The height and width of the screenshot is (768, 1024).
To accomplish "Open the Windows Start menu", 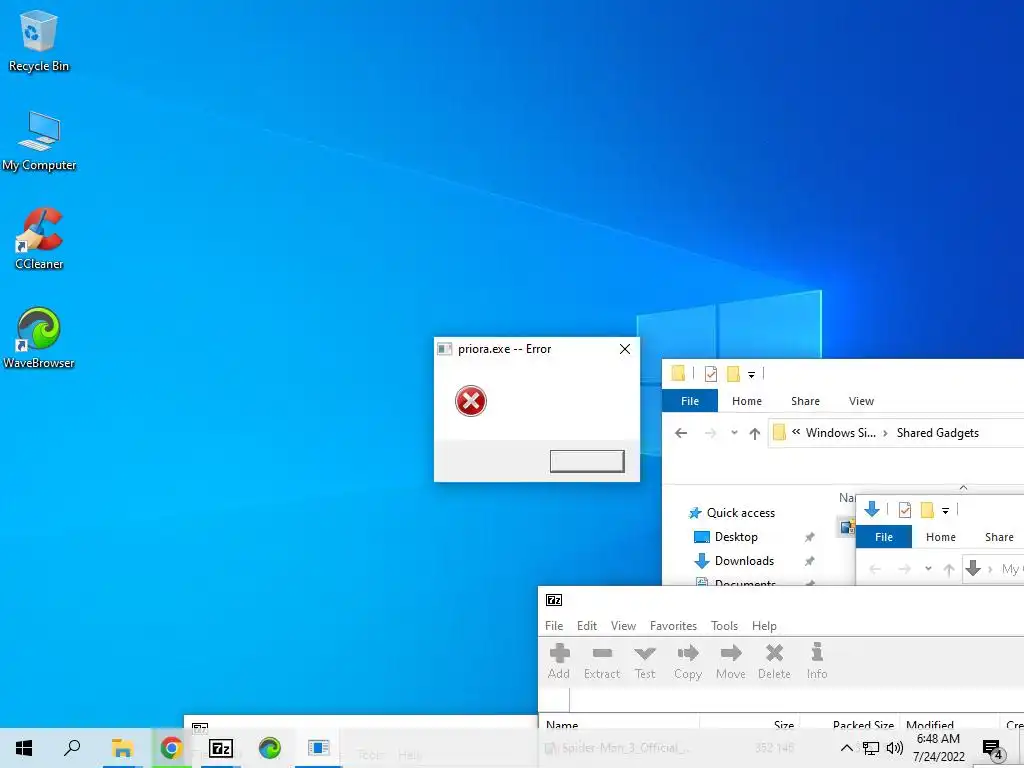I will 24,748.
